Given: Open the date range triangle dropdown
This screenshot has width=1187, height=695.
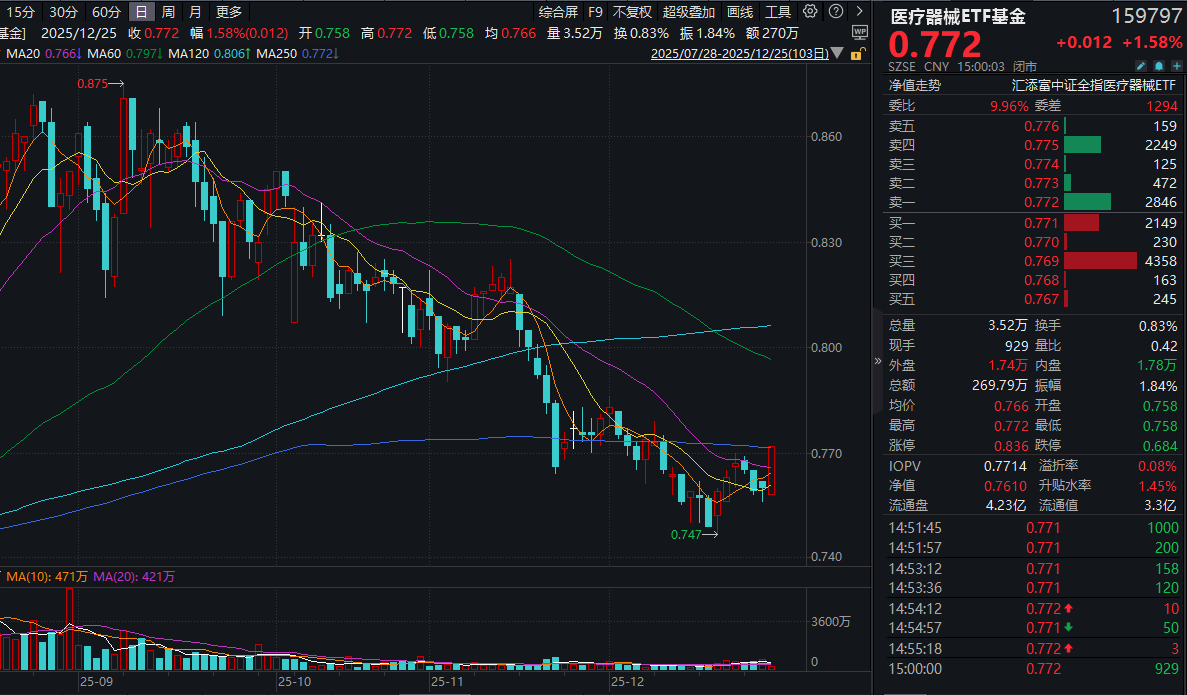Looking at the screenshot, I should pos(838,54).
